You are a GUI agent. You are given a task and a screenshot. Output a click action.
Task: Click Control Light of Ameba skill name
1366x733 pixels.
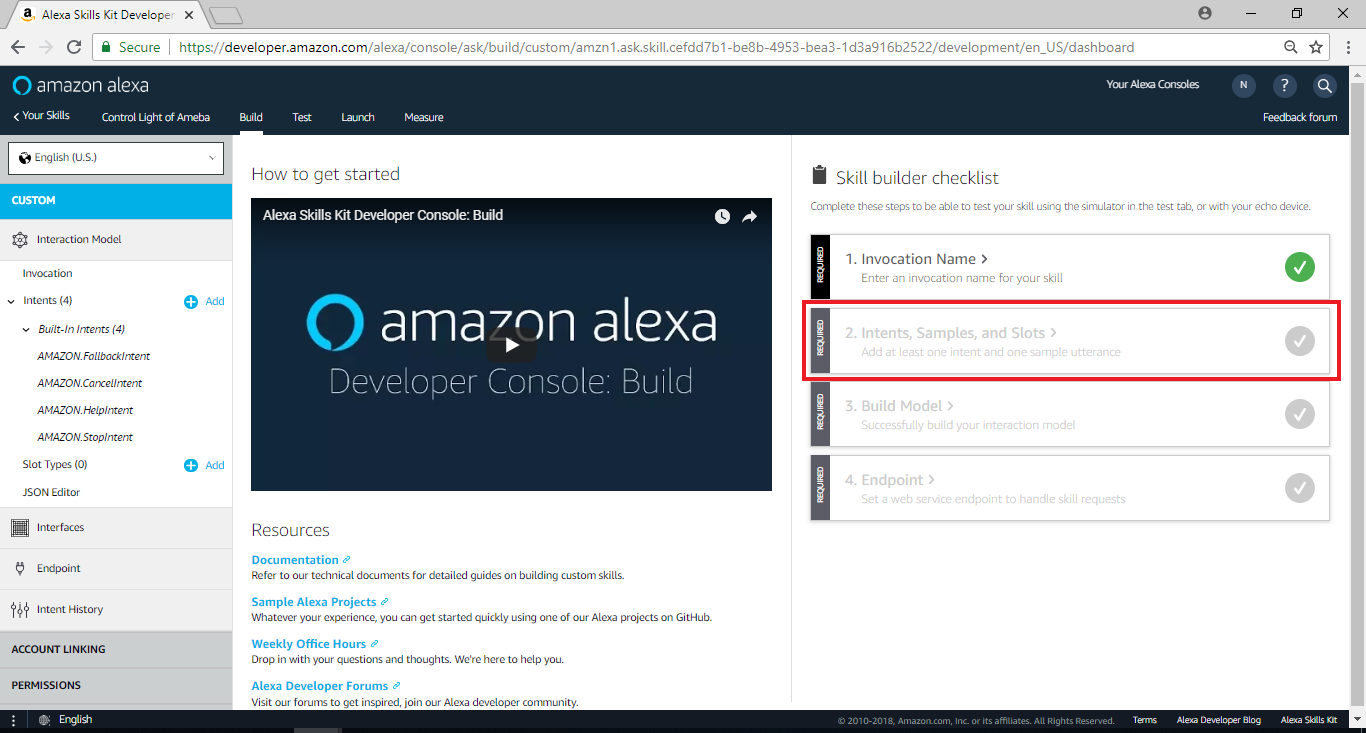click(156, 117)
